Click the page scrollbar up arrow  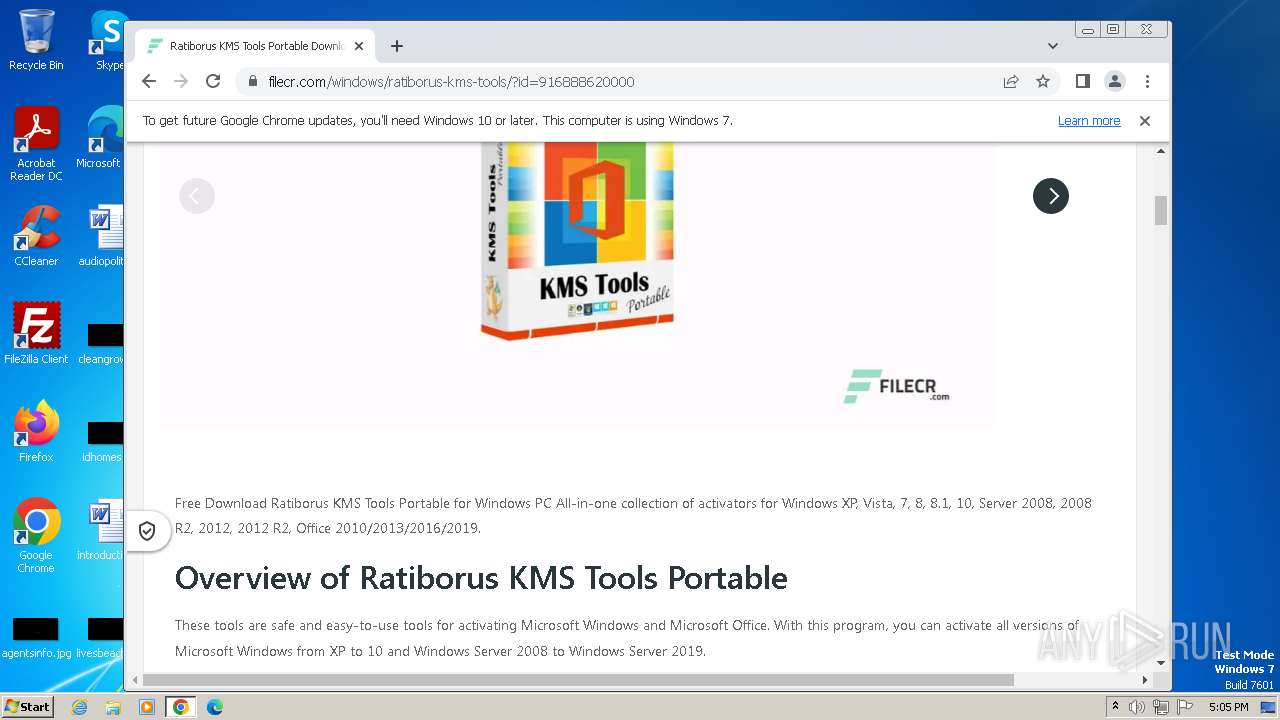1161,151
